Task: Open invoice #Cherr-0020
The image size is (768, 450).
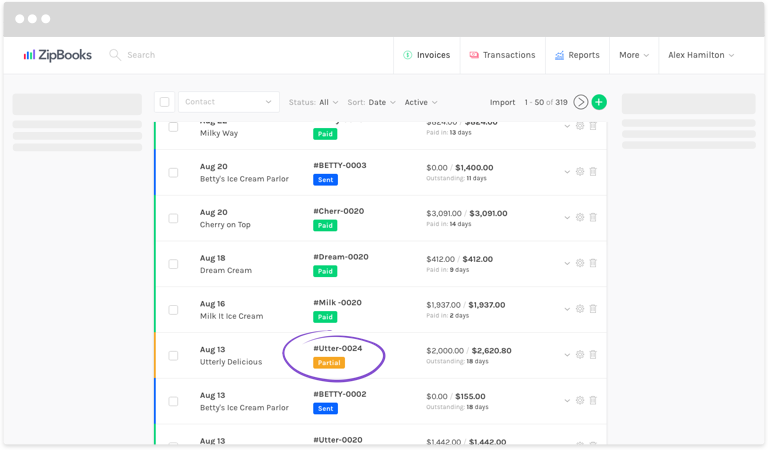Action: coord(338,211)
